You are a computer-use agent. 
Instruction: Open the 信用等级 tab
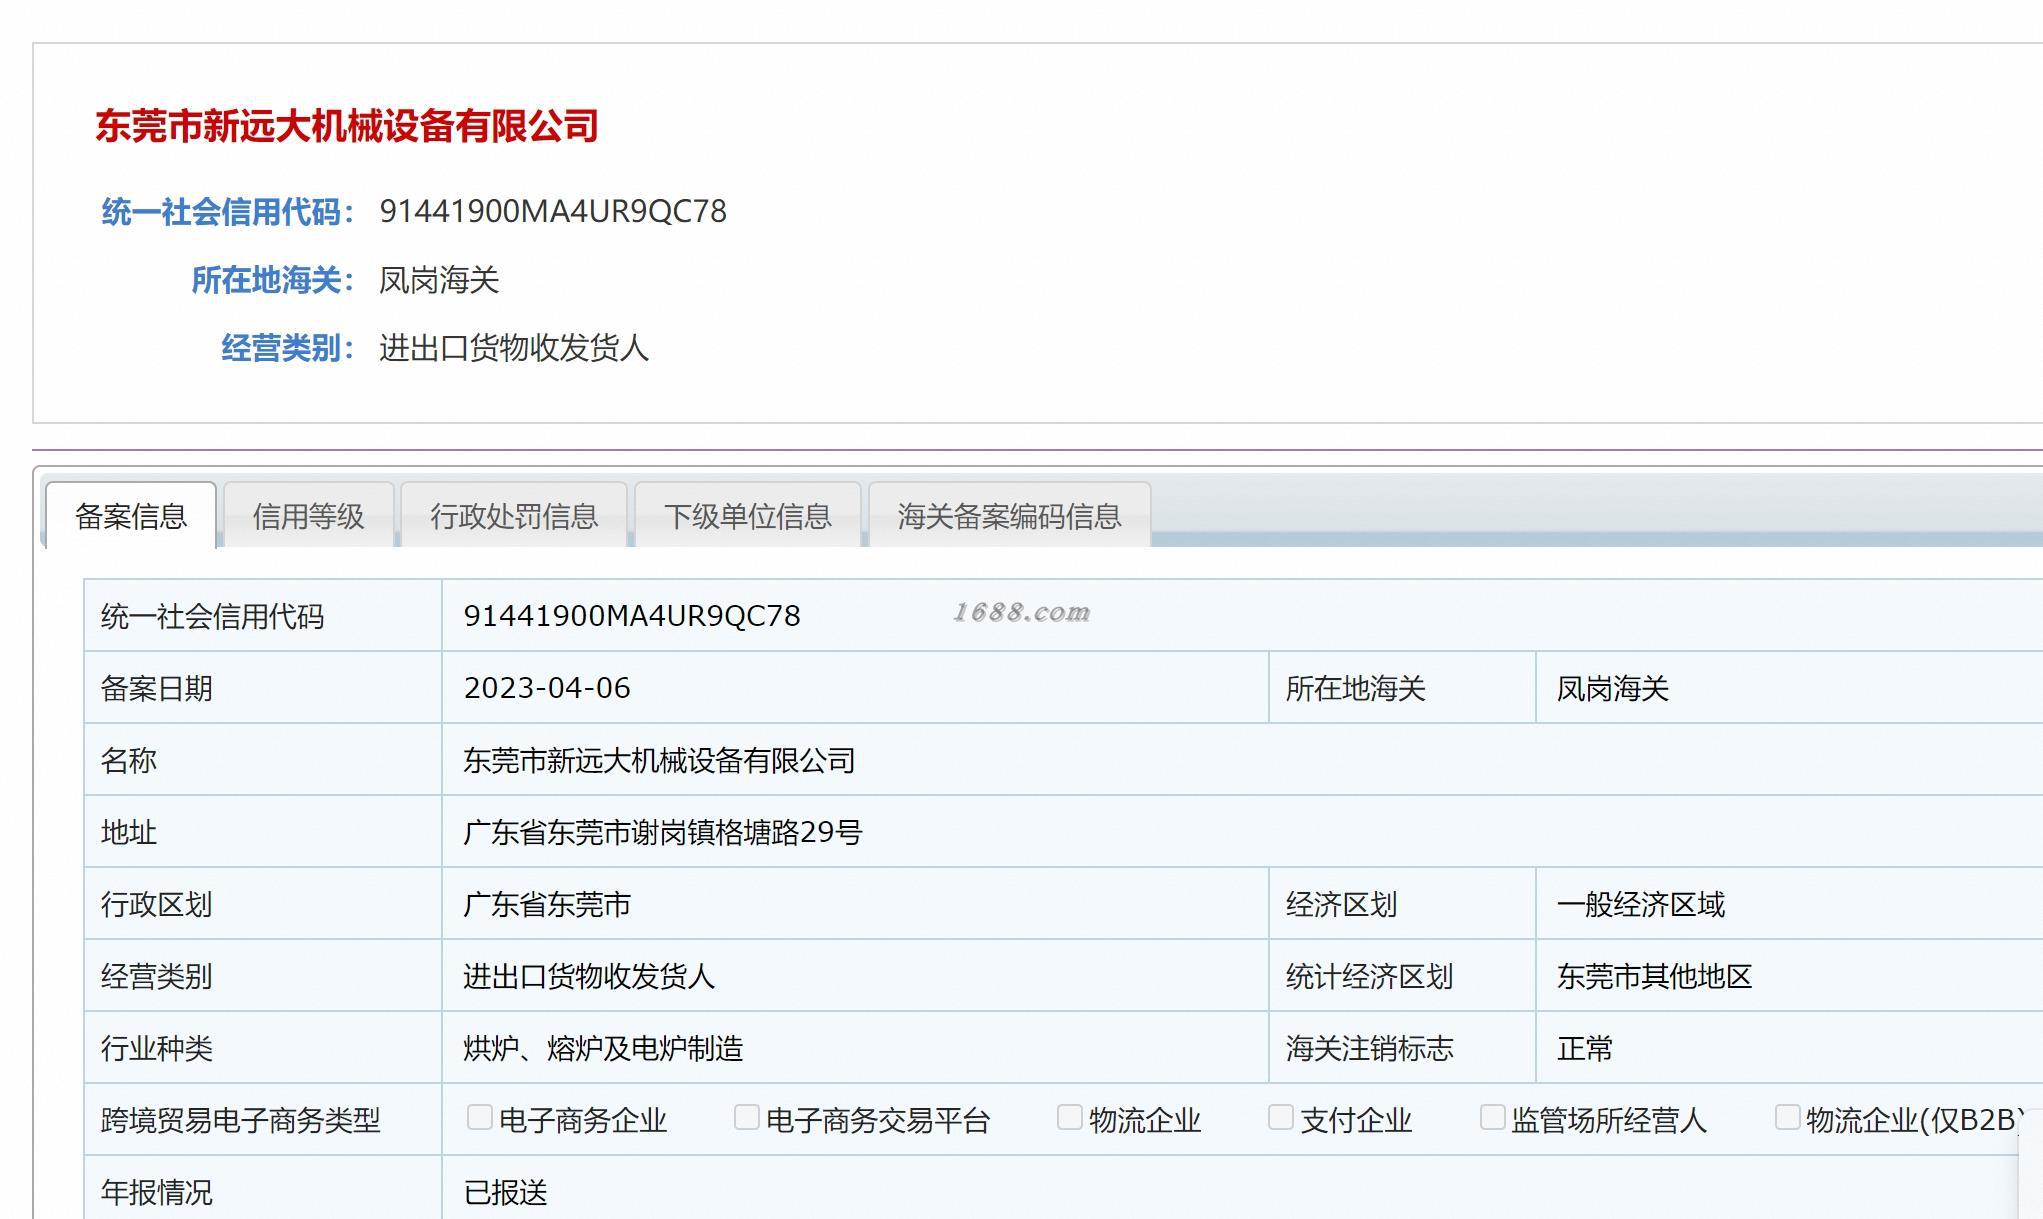[308, 516]
